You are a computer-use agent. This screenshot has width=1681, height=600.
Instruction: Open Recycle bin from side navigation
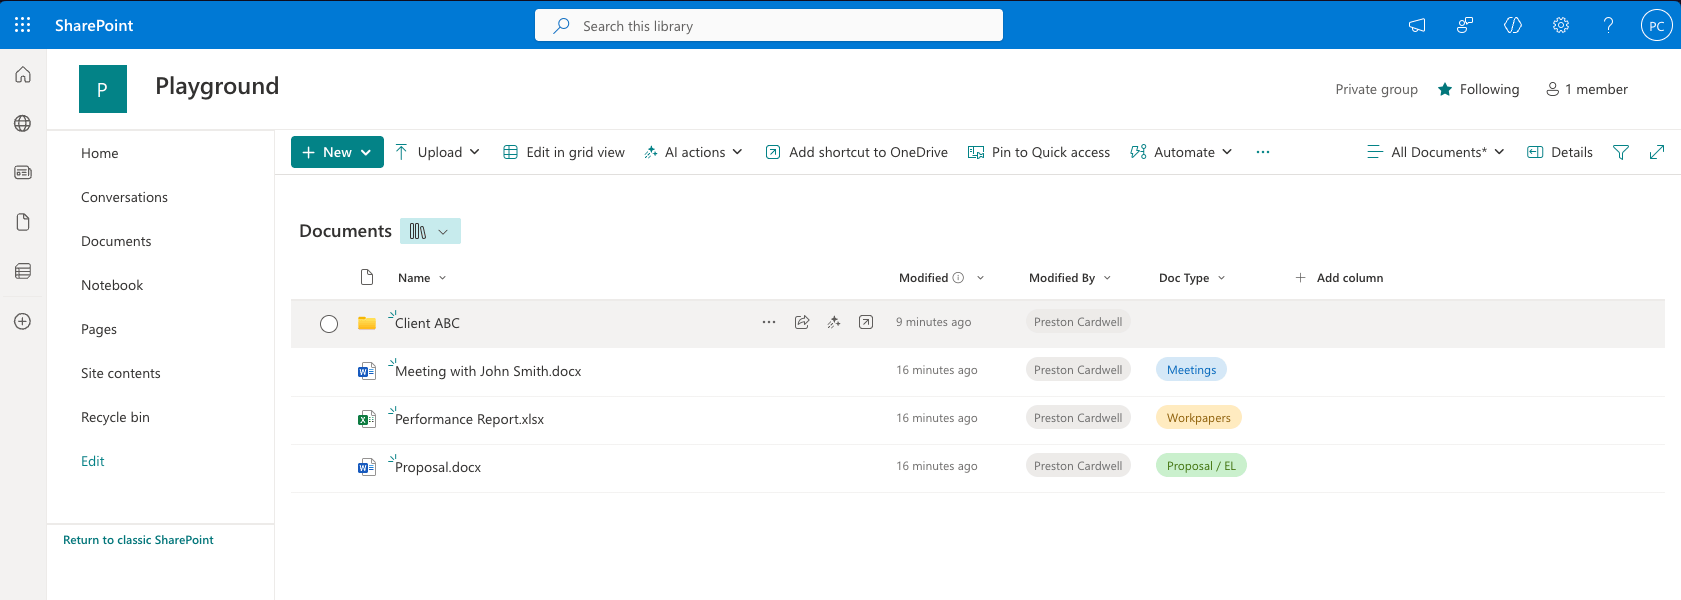click(x=115, y=417)
